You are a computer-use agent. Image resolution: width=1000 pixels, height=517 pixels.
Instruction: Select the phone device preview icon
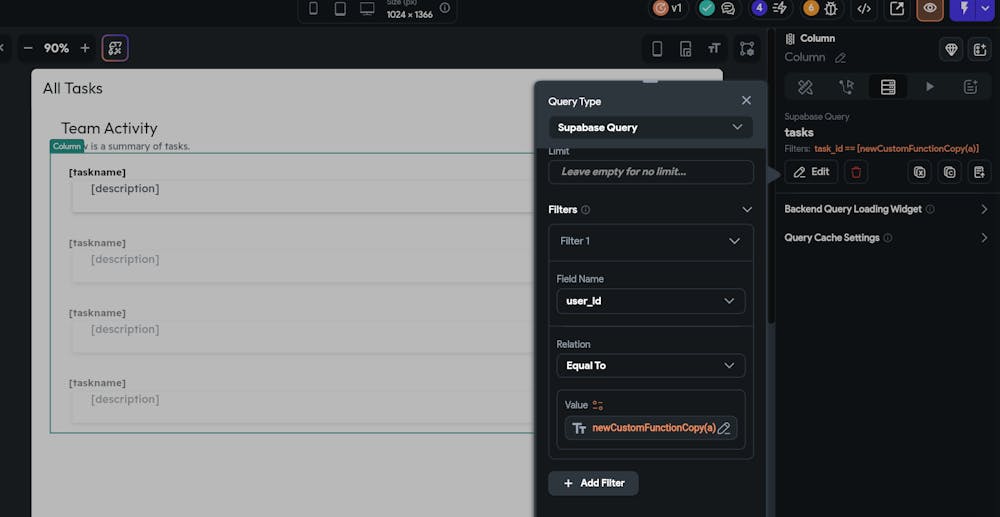point(313,8)
